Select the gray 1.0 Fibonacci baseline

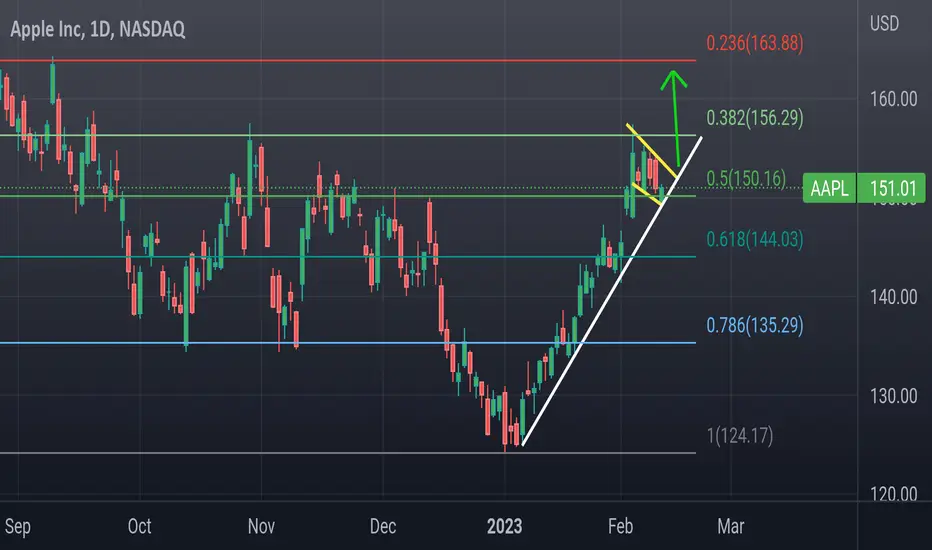pyautogui.click(x=348, y=453)
